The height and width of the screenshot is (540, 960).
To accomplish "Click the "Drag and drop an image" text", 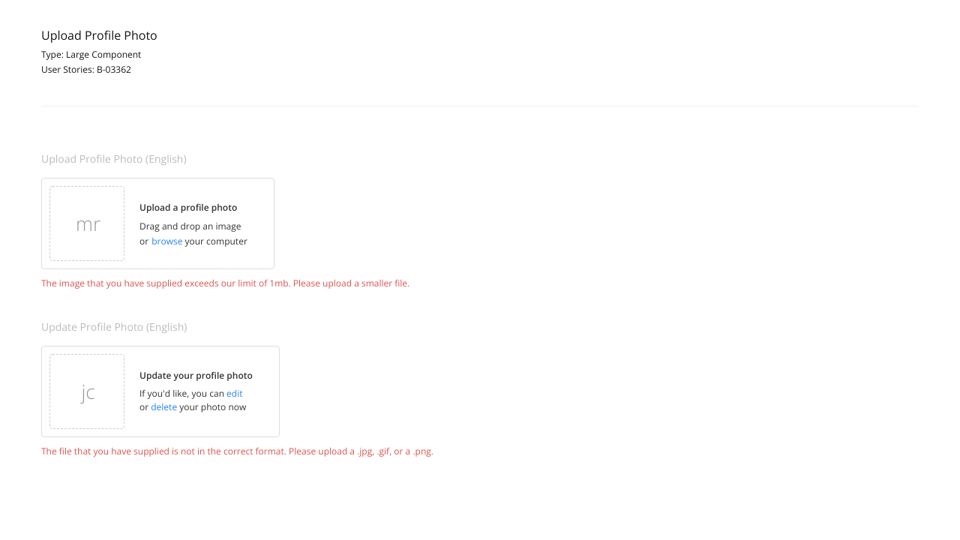I will [x=190, y=226].
